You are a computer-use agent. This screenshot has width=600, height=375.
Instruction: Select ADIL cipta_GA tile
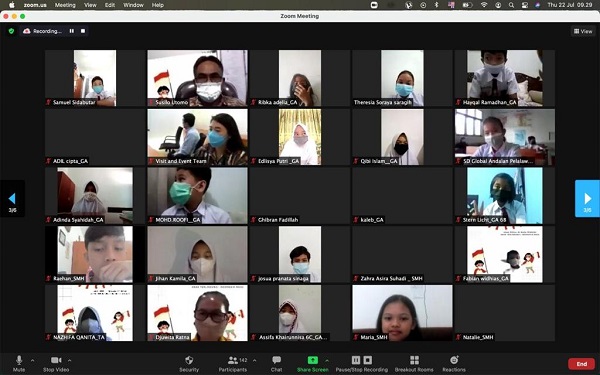(x=95, y=137)
